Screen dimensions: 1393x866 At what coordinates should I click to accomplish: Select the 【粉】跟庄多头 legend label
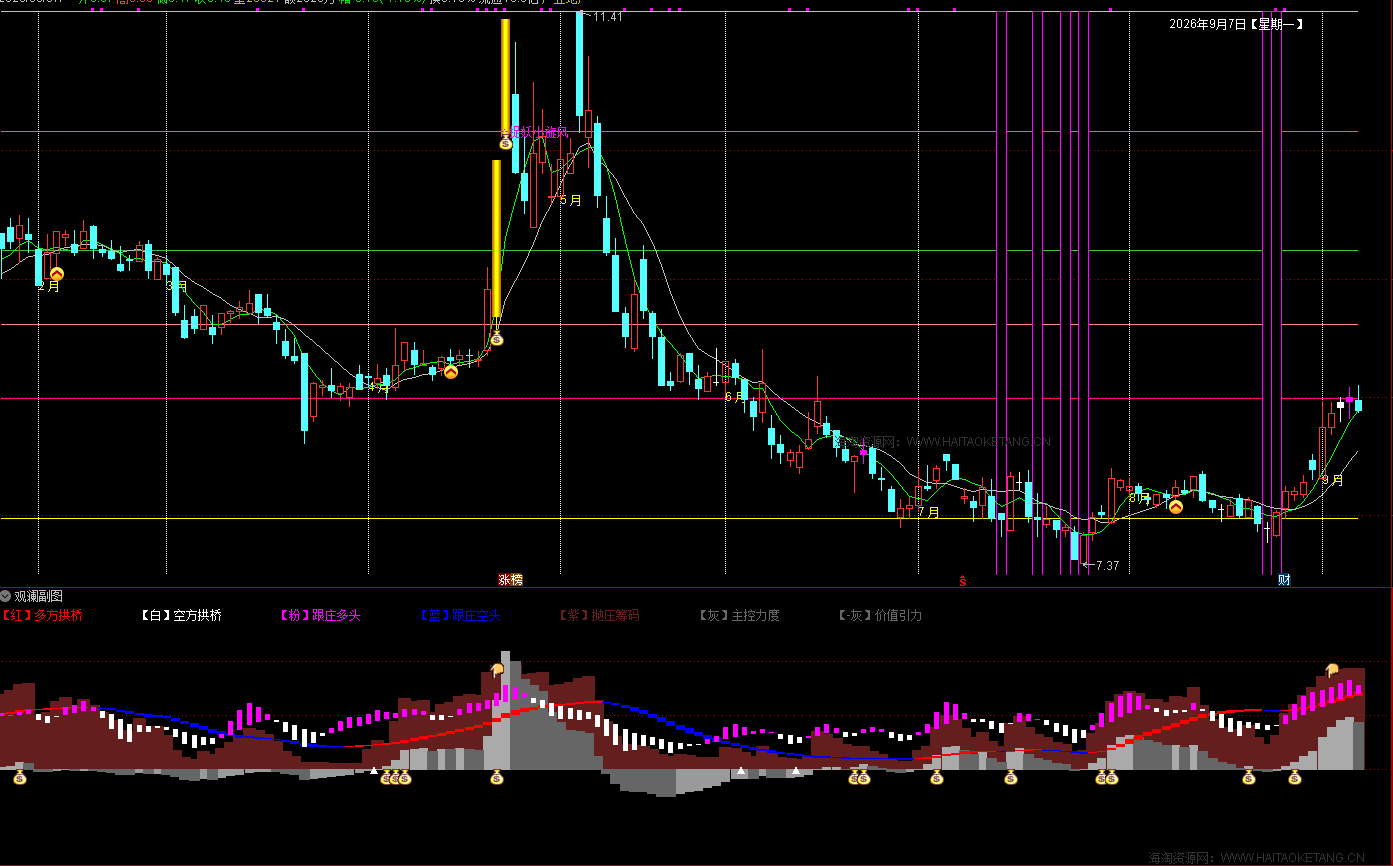pyautogui.click(x=319, y=615)
